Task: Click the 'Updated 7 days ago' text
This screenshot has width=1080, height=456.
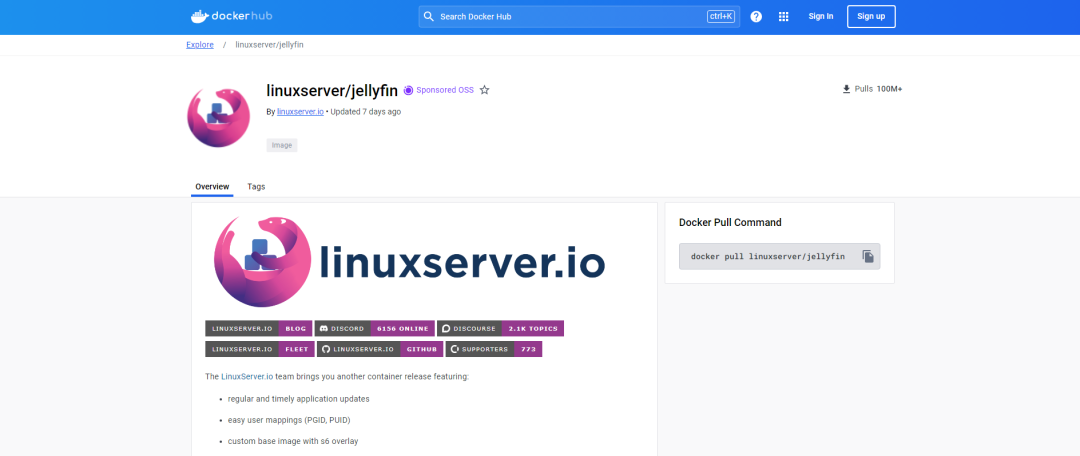Action: (366, 112)
